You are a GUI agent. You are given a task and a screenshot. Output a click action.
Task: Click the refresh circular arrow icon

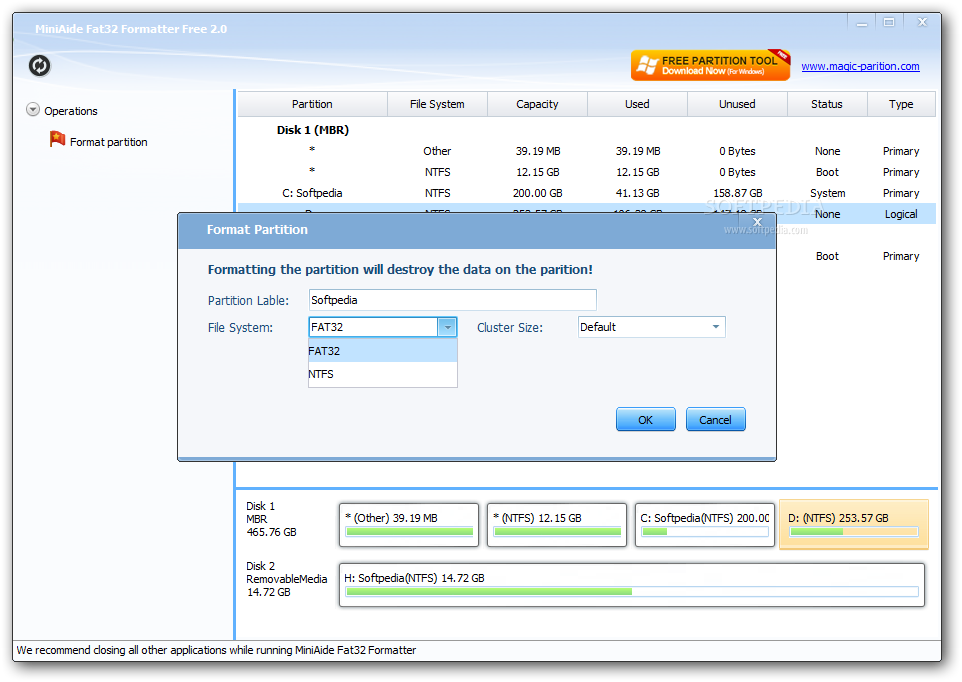[x=39, y=66]
